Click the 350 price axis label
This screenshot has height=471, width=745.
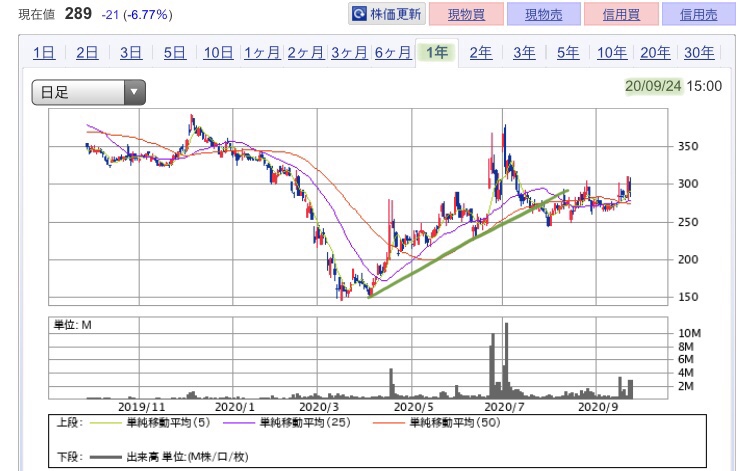click(x=688, y=146)
